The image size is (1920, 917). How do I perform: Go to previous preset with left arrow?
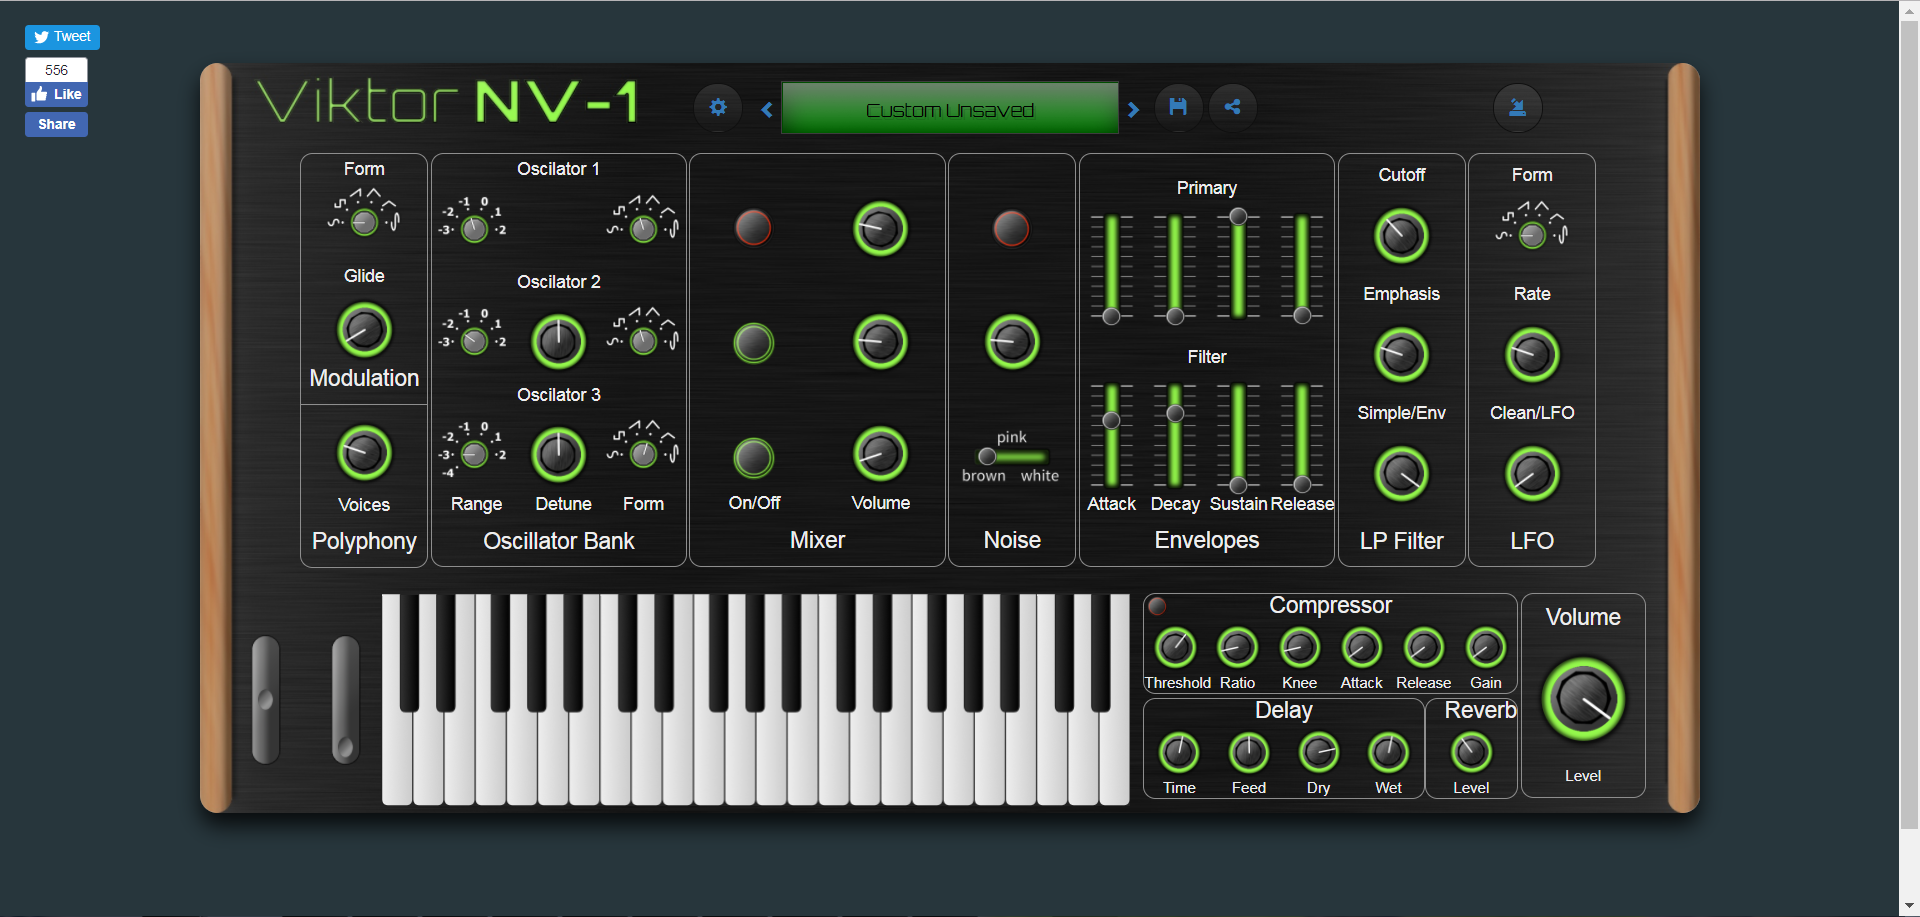coord(767,109)
